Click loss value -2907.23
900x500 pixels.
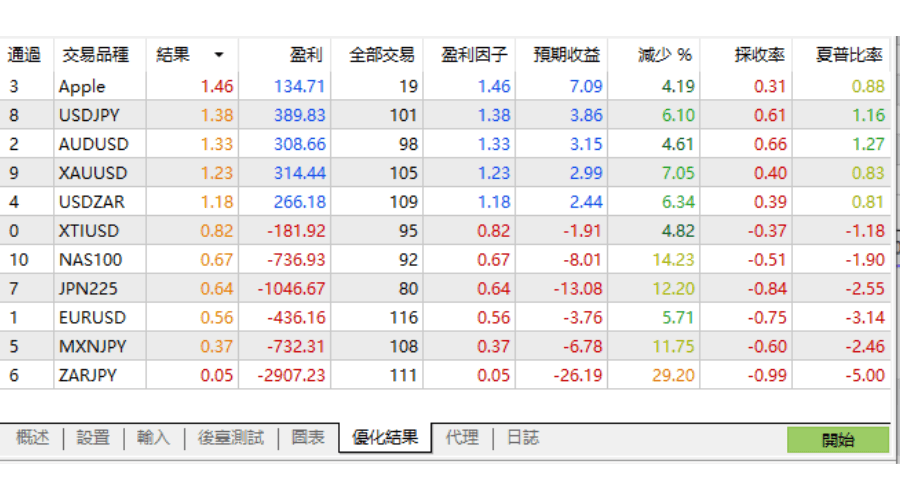point(291,375)
